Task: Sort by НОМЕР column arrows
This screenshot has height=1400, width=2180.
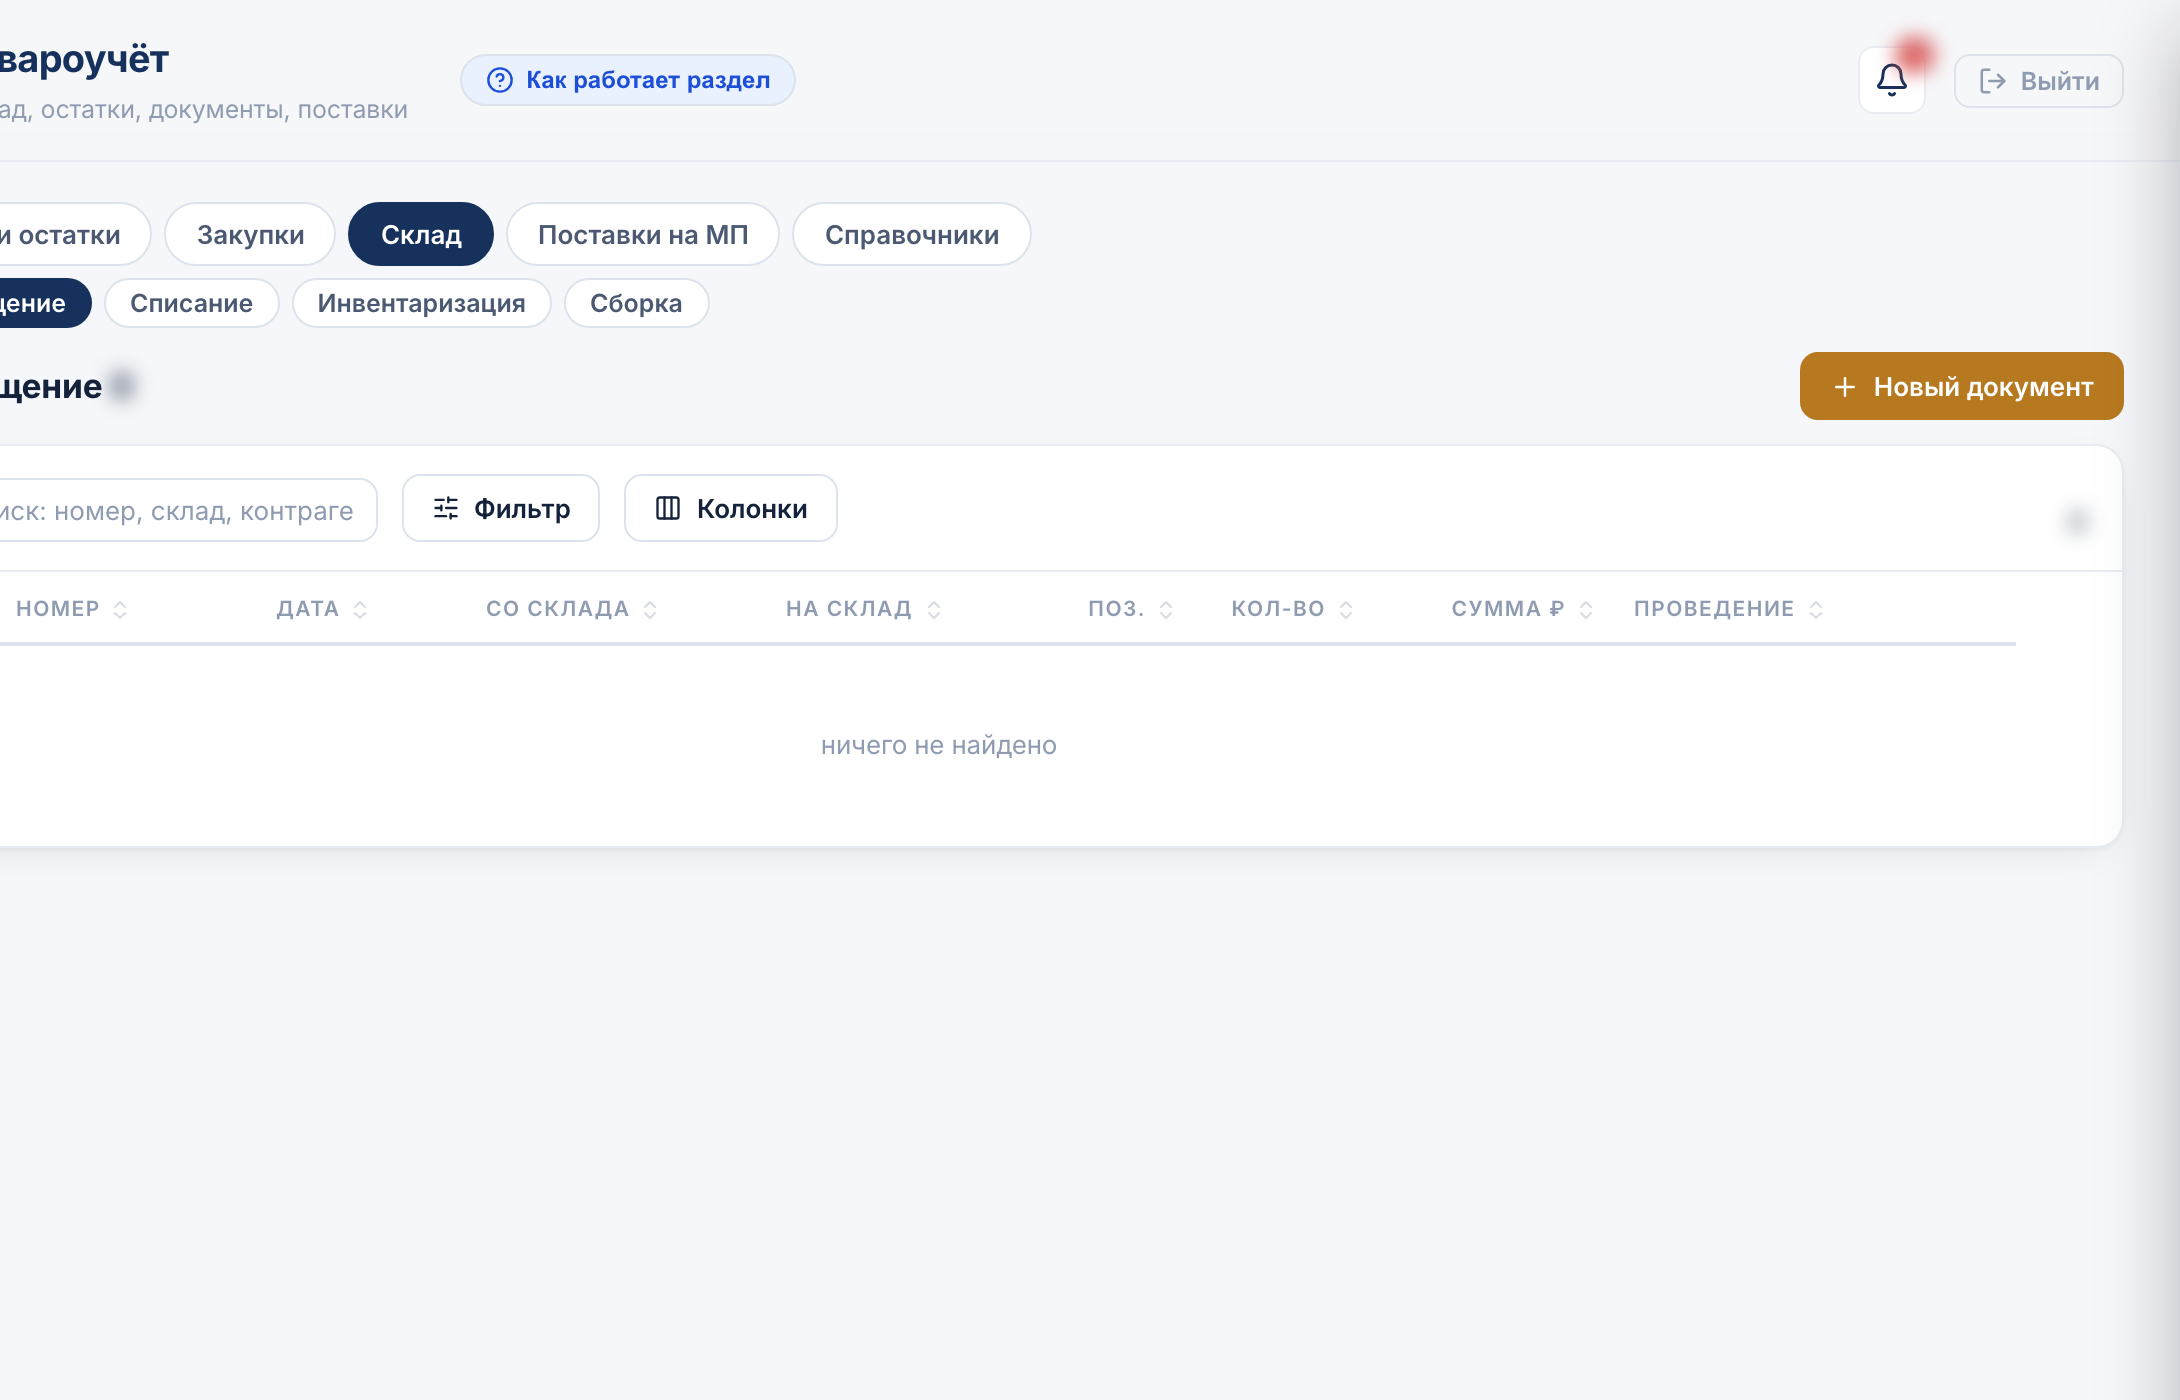Action: pyautogui.click(x=120, y=609)
